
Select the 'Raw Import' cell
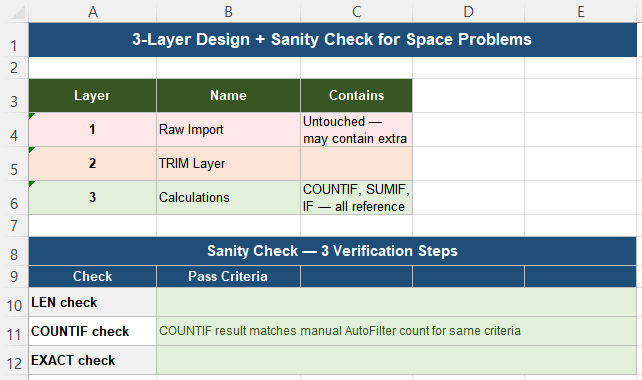point(228,130)
